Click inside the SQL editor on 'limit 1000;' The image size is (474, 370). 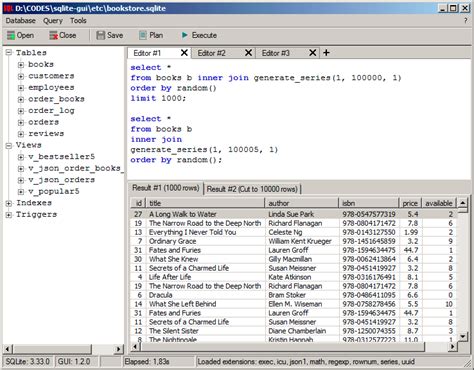click(158, 98)
